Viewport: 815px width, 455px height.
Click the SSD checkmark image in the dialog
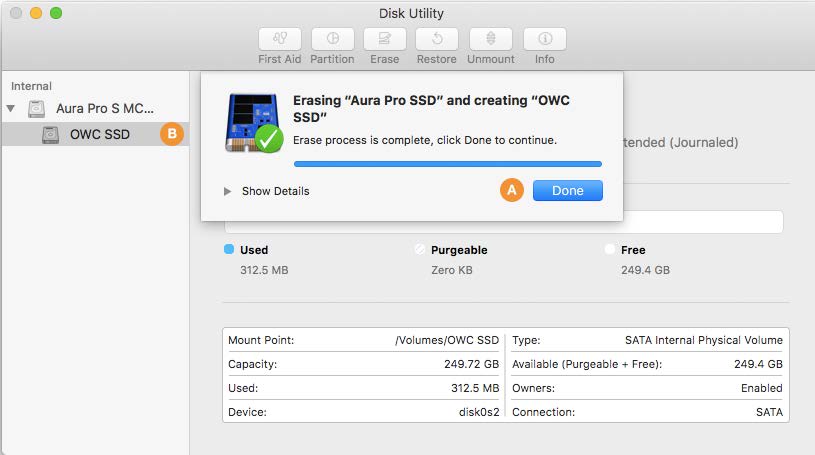254,123
